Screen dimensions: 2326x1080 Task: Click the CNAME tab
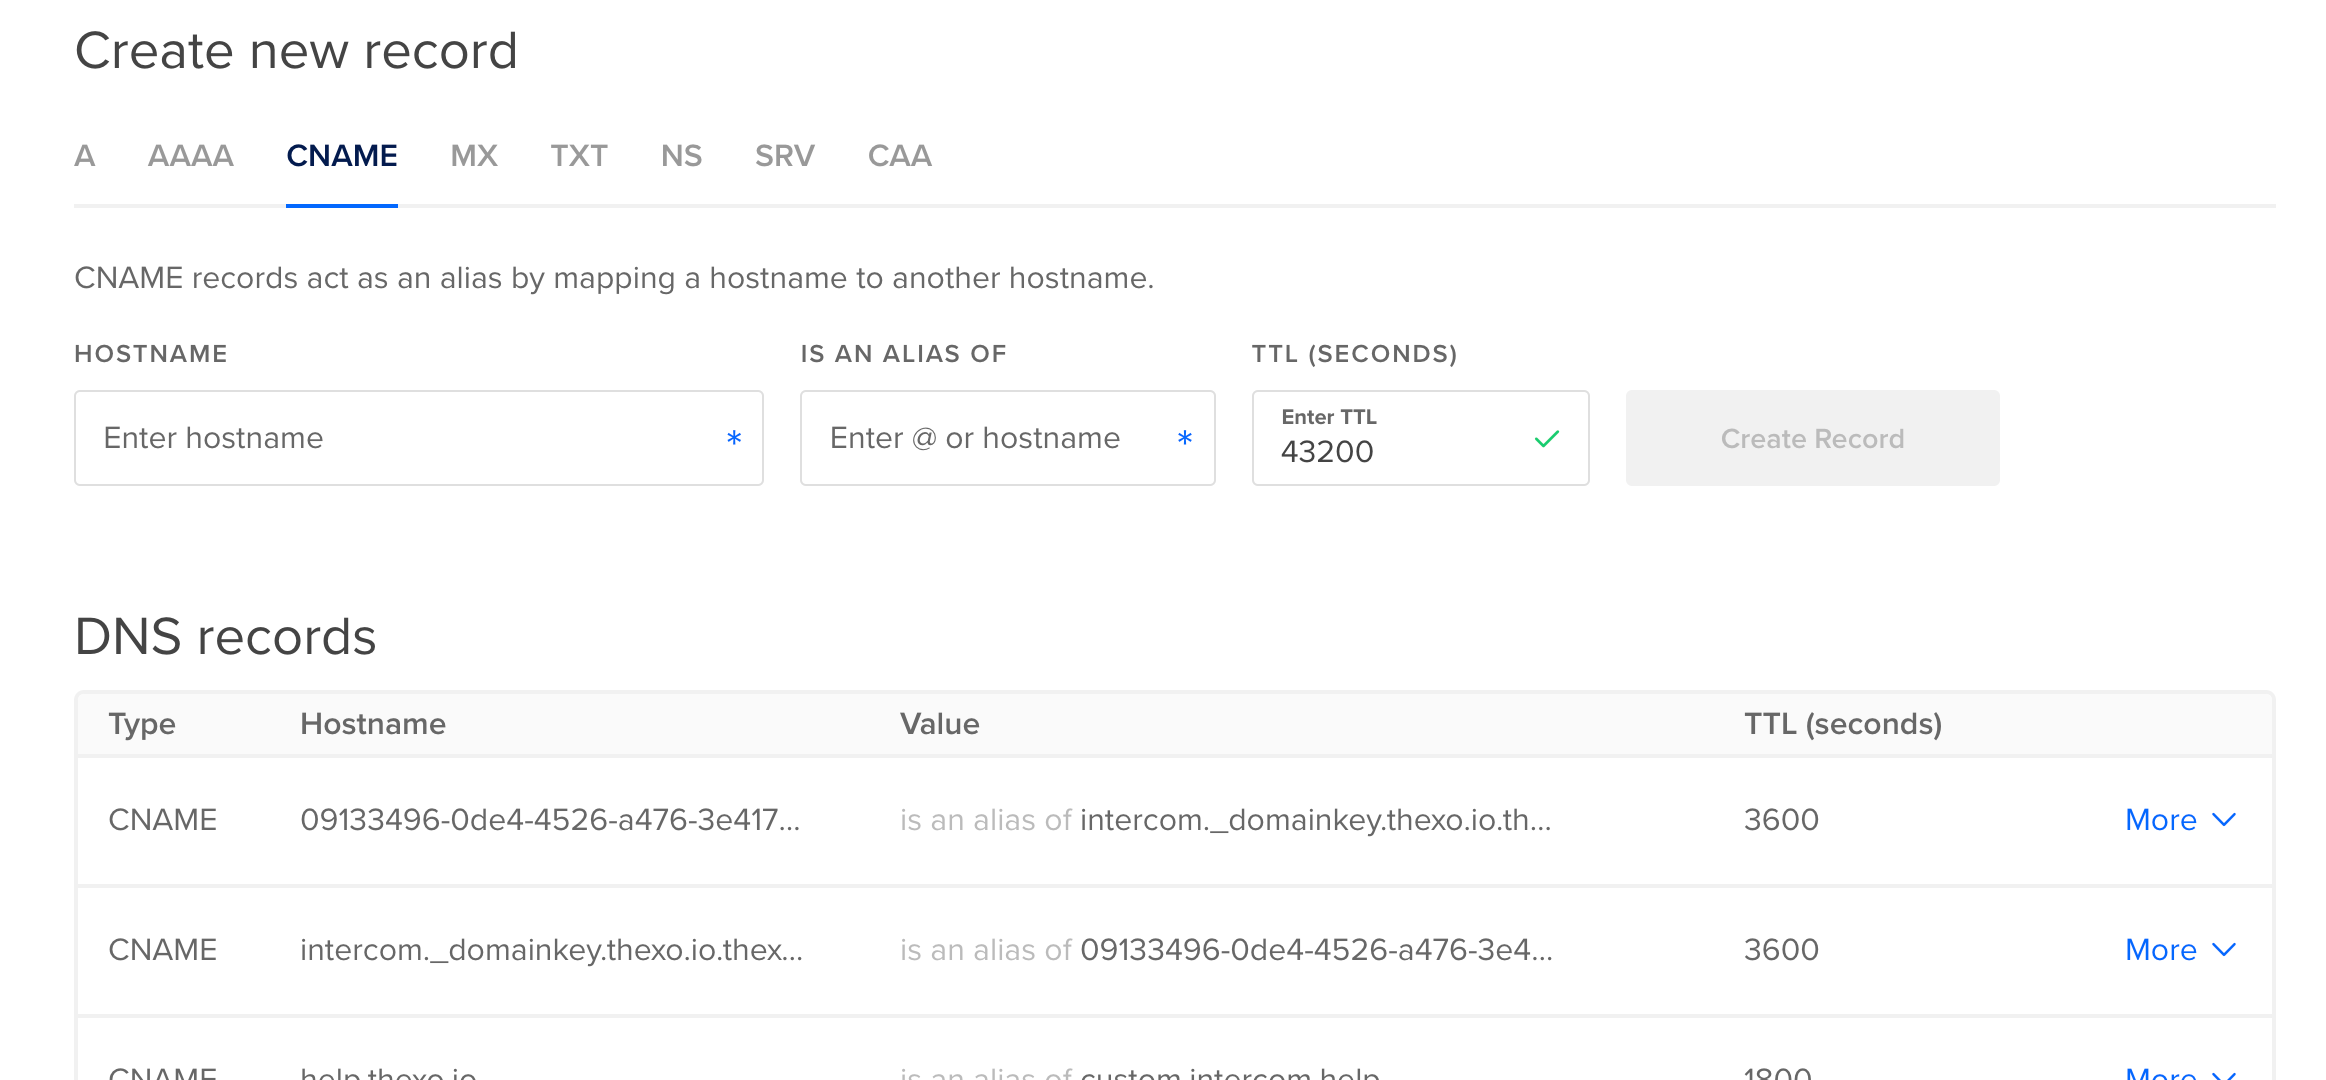[x=341, y=156]
